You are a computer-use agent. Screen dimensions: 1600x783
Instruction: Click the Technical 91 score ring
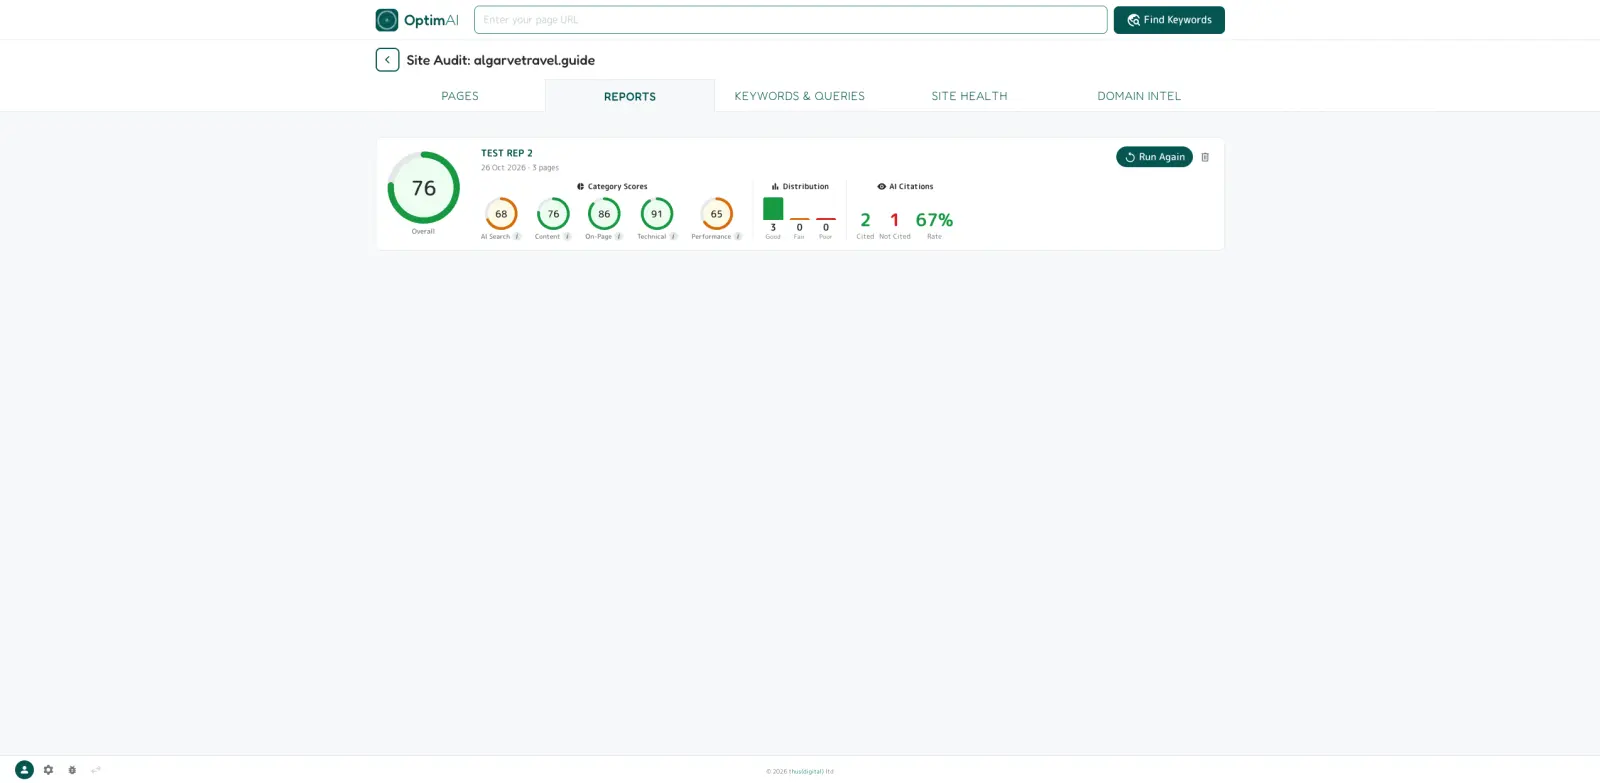point(657,214)
